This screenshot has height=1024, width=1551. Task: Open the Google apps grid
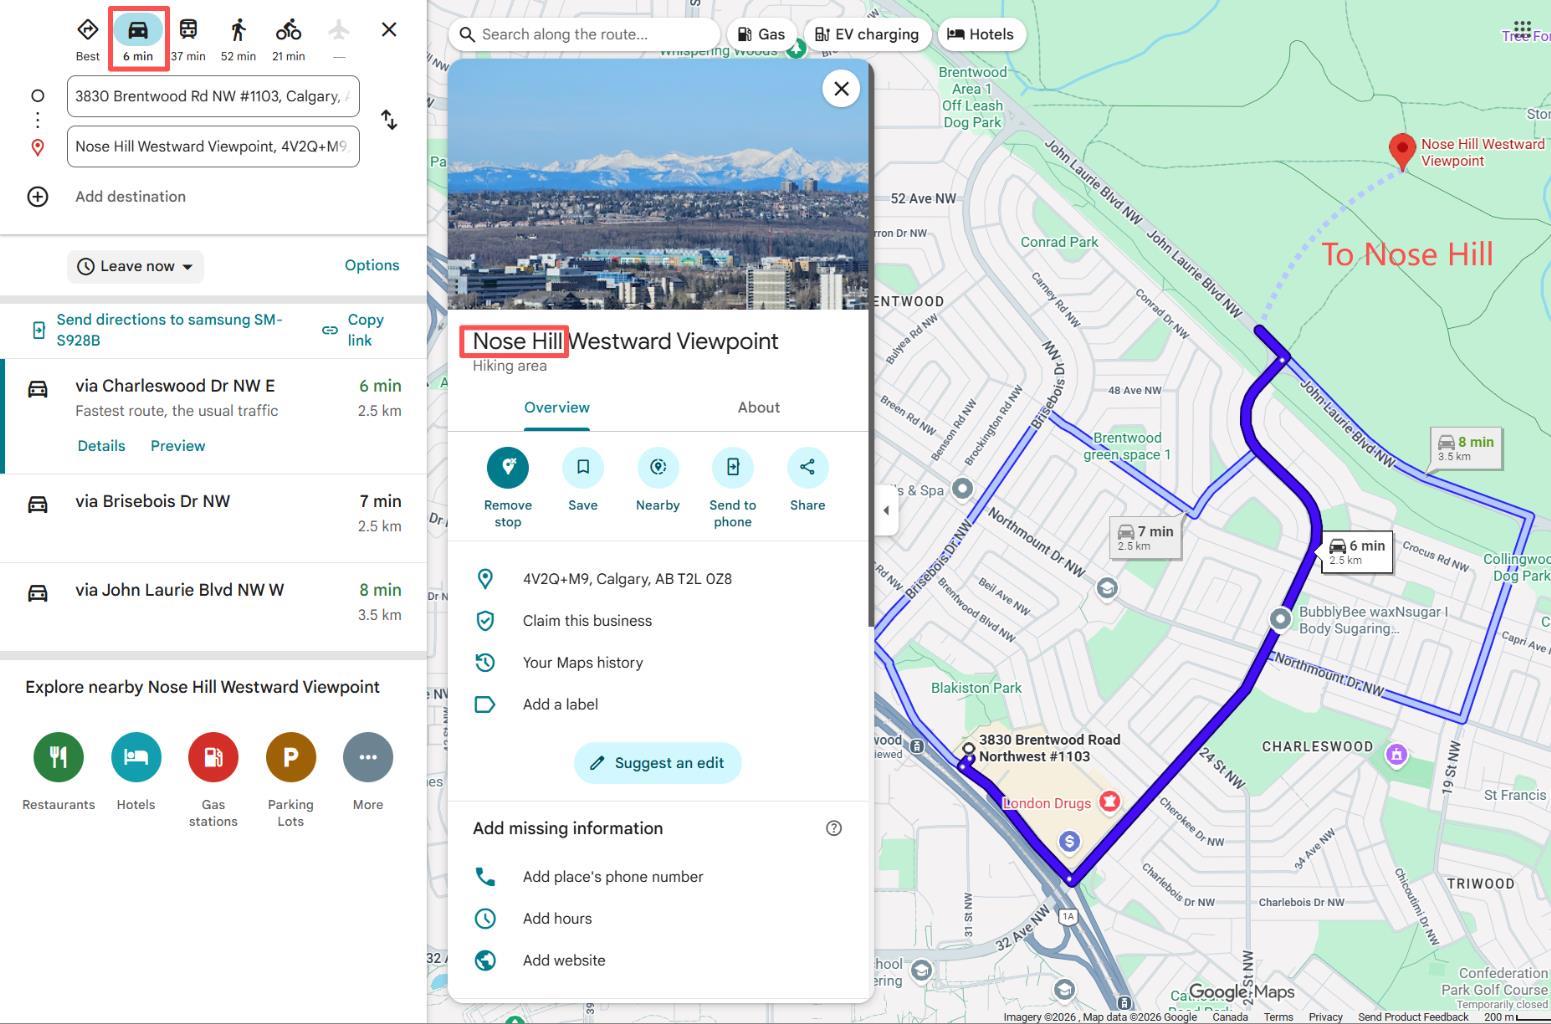tap(1522, 29)
